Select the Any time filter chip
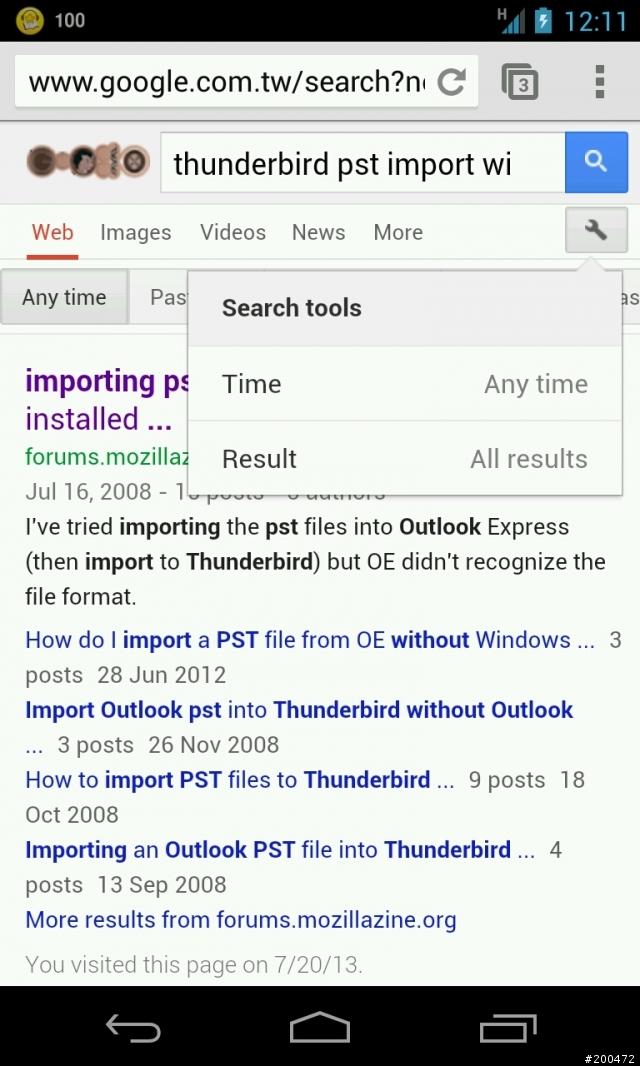The image size is (640, 1067). pos(65,297)
